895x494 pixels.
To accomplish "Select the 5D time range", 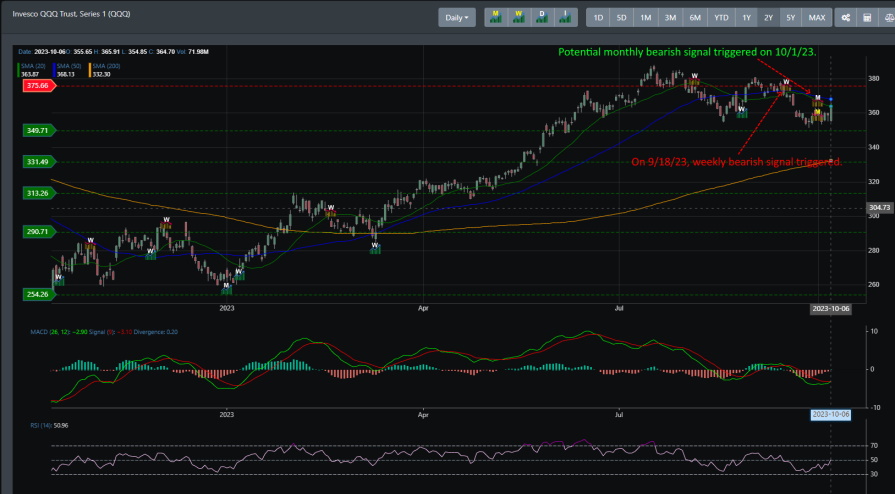I will click(622, 18).
